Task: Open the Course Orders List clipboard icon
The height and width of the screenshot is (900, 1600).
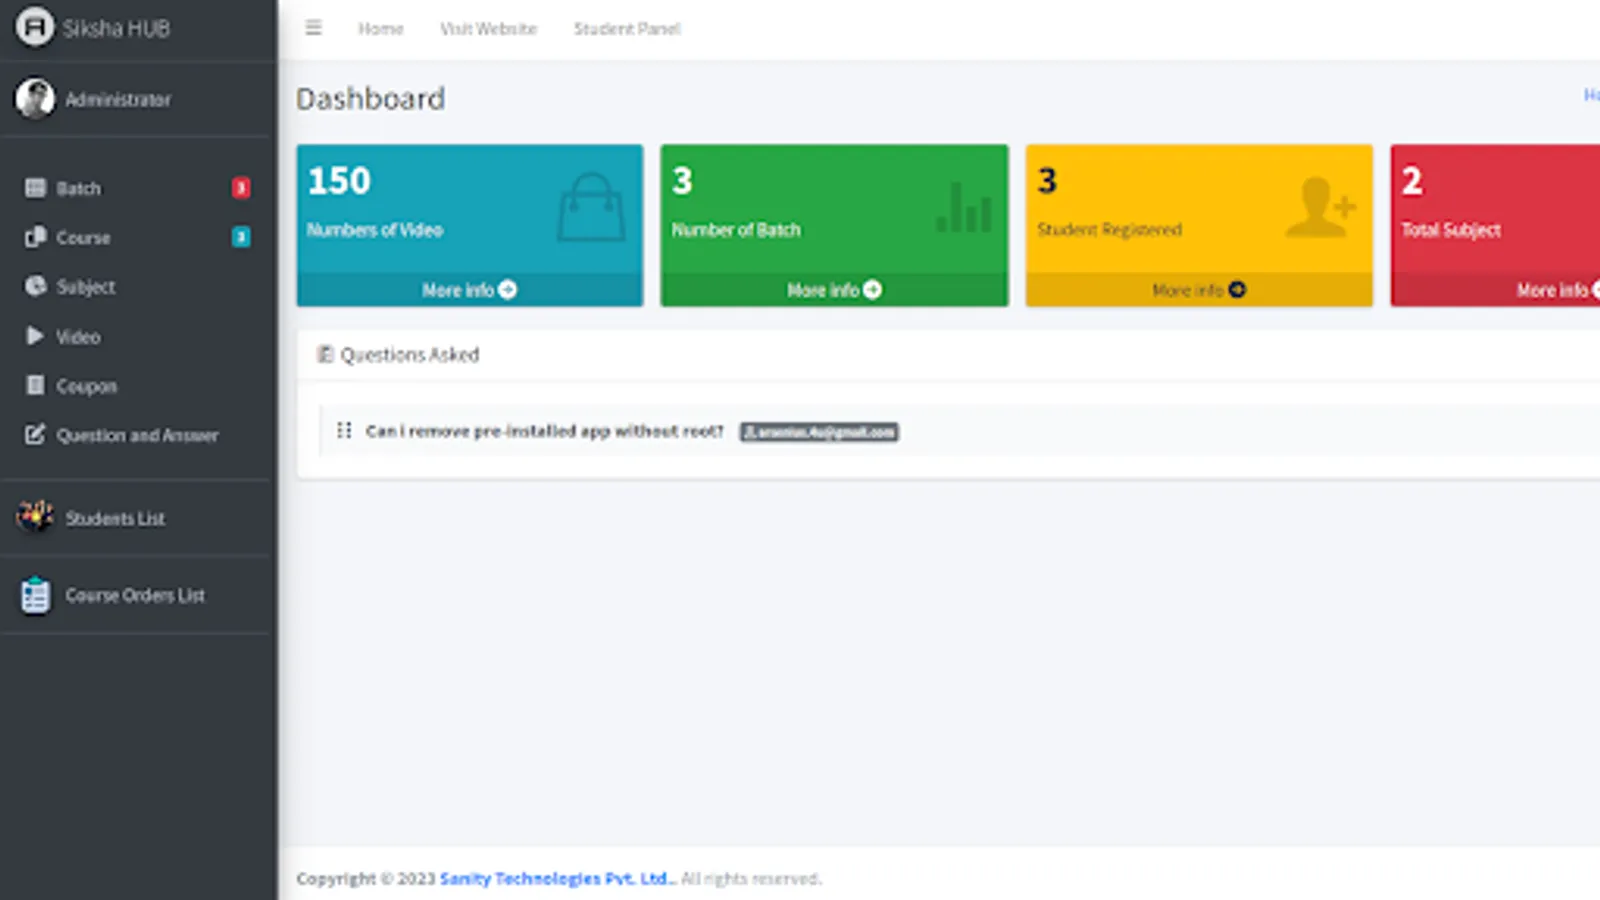Action: point(35,595)
